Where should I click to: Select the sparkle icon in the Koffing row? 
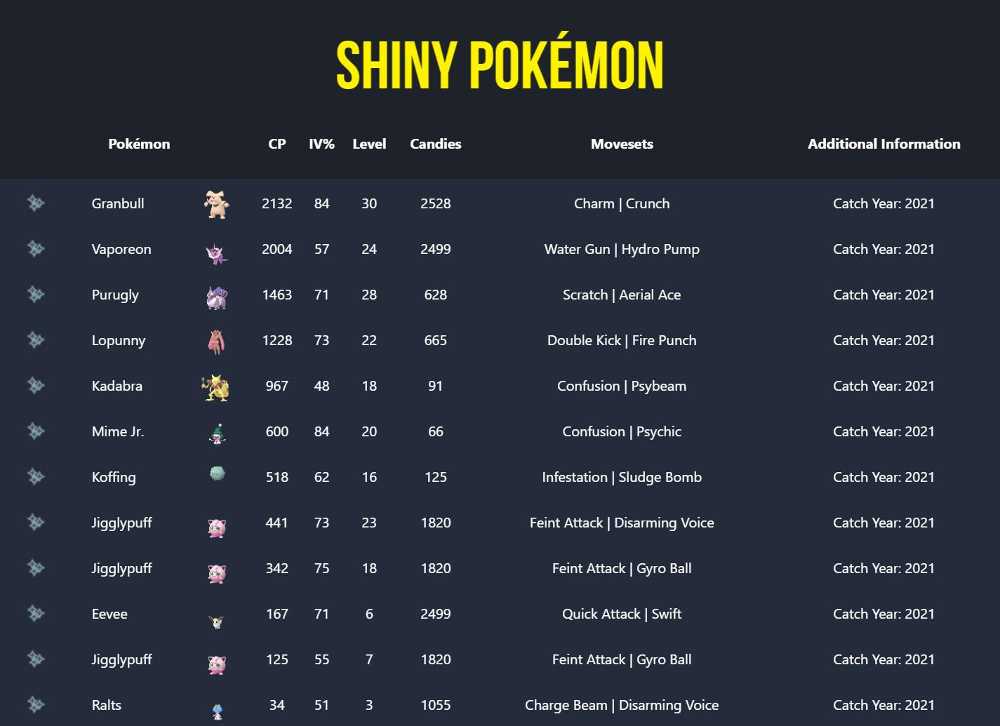pos(36,477)
